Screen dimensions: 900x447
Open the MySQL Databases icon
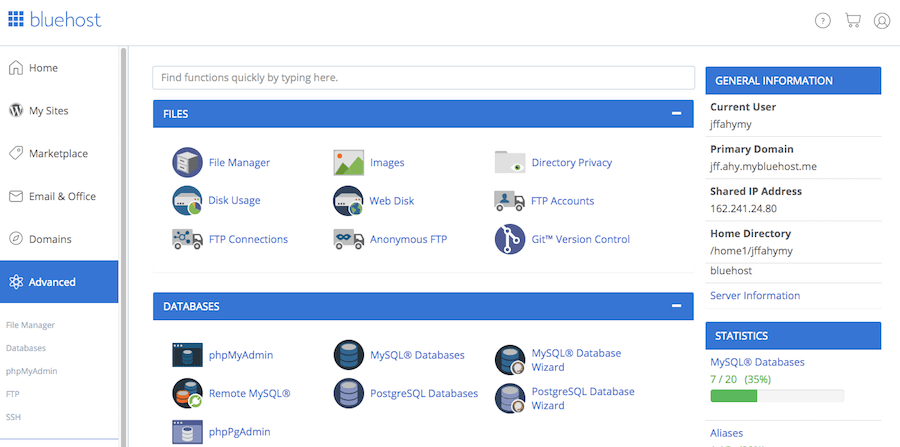(348, 355)
